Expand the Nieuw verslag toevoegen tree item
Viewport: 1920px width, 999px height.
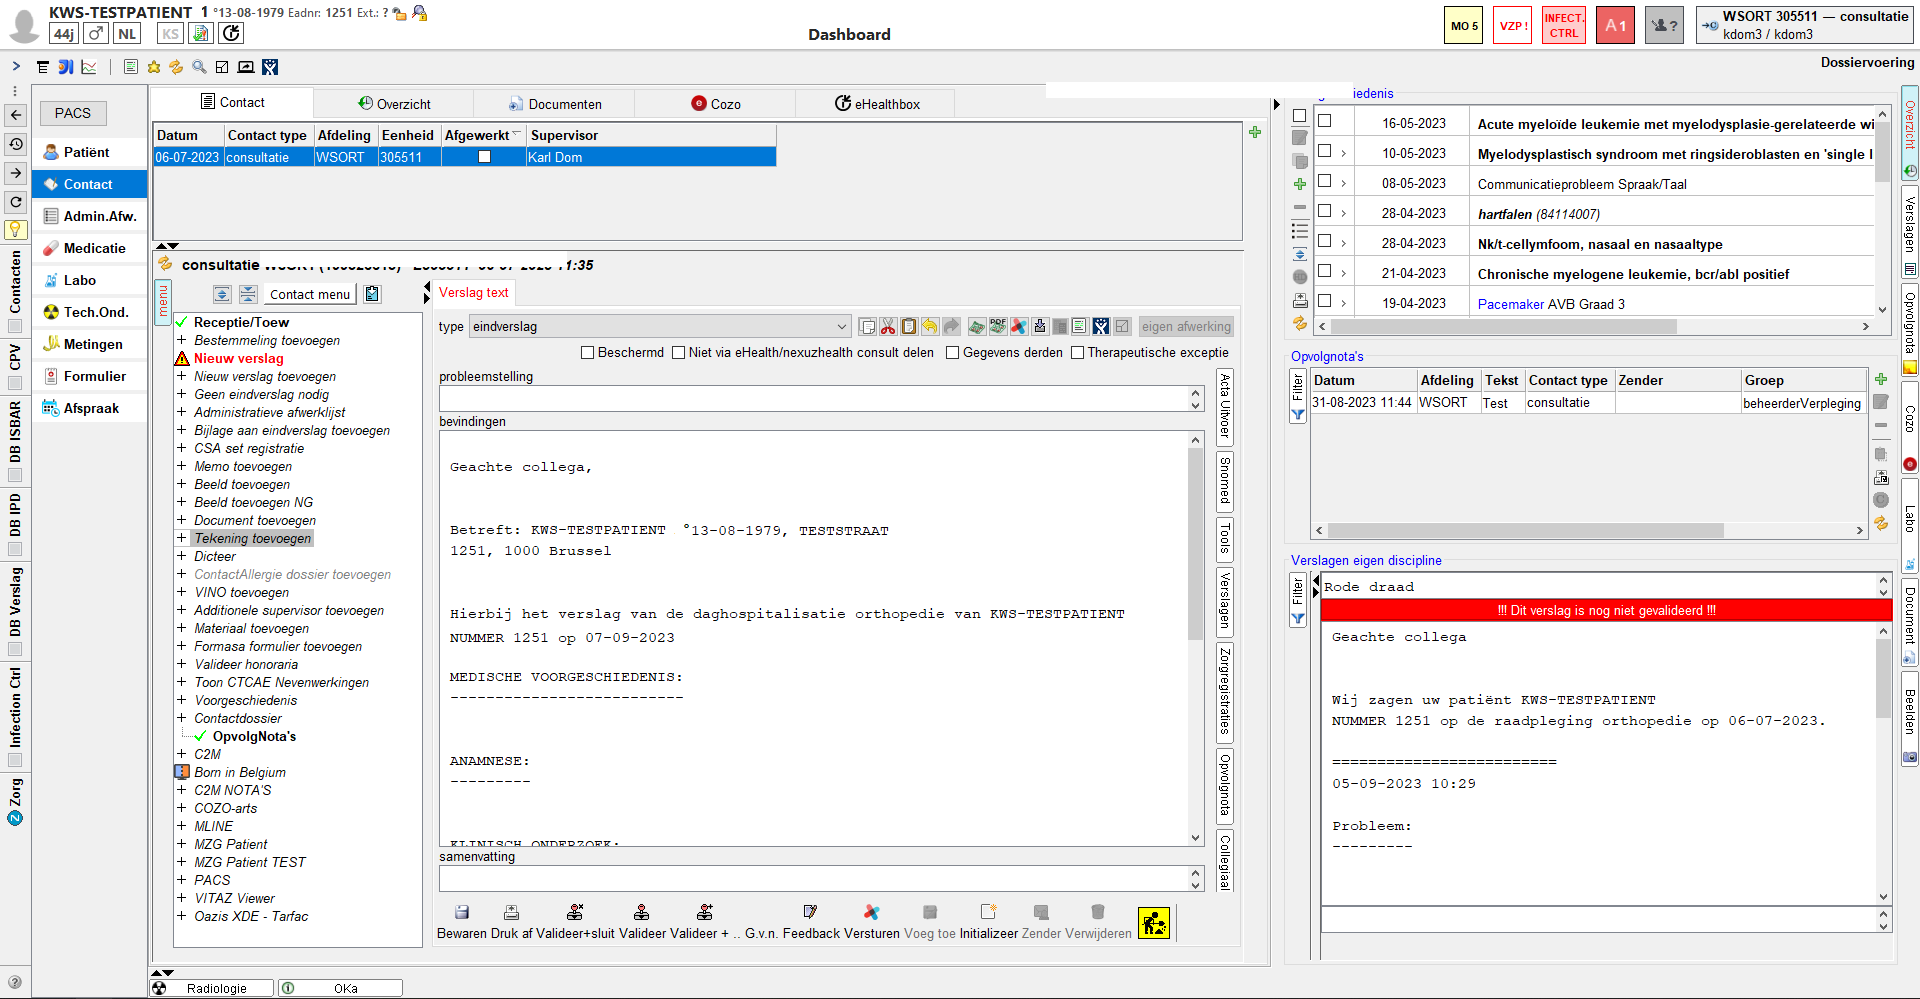coord(182,376)
